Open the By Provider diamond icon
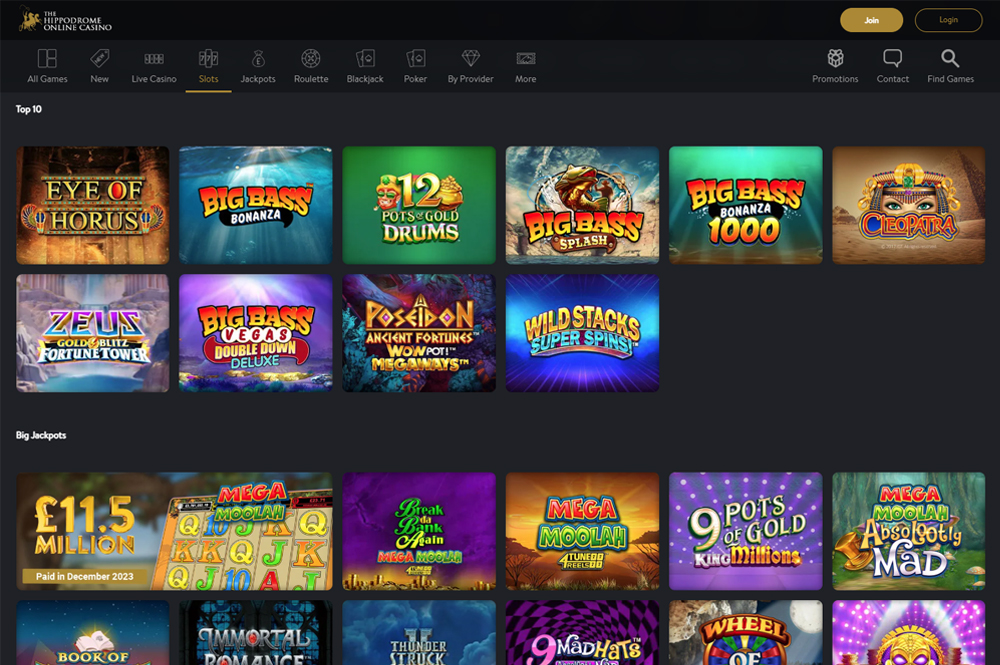The image size is (1000, 665). coord(471,59)
